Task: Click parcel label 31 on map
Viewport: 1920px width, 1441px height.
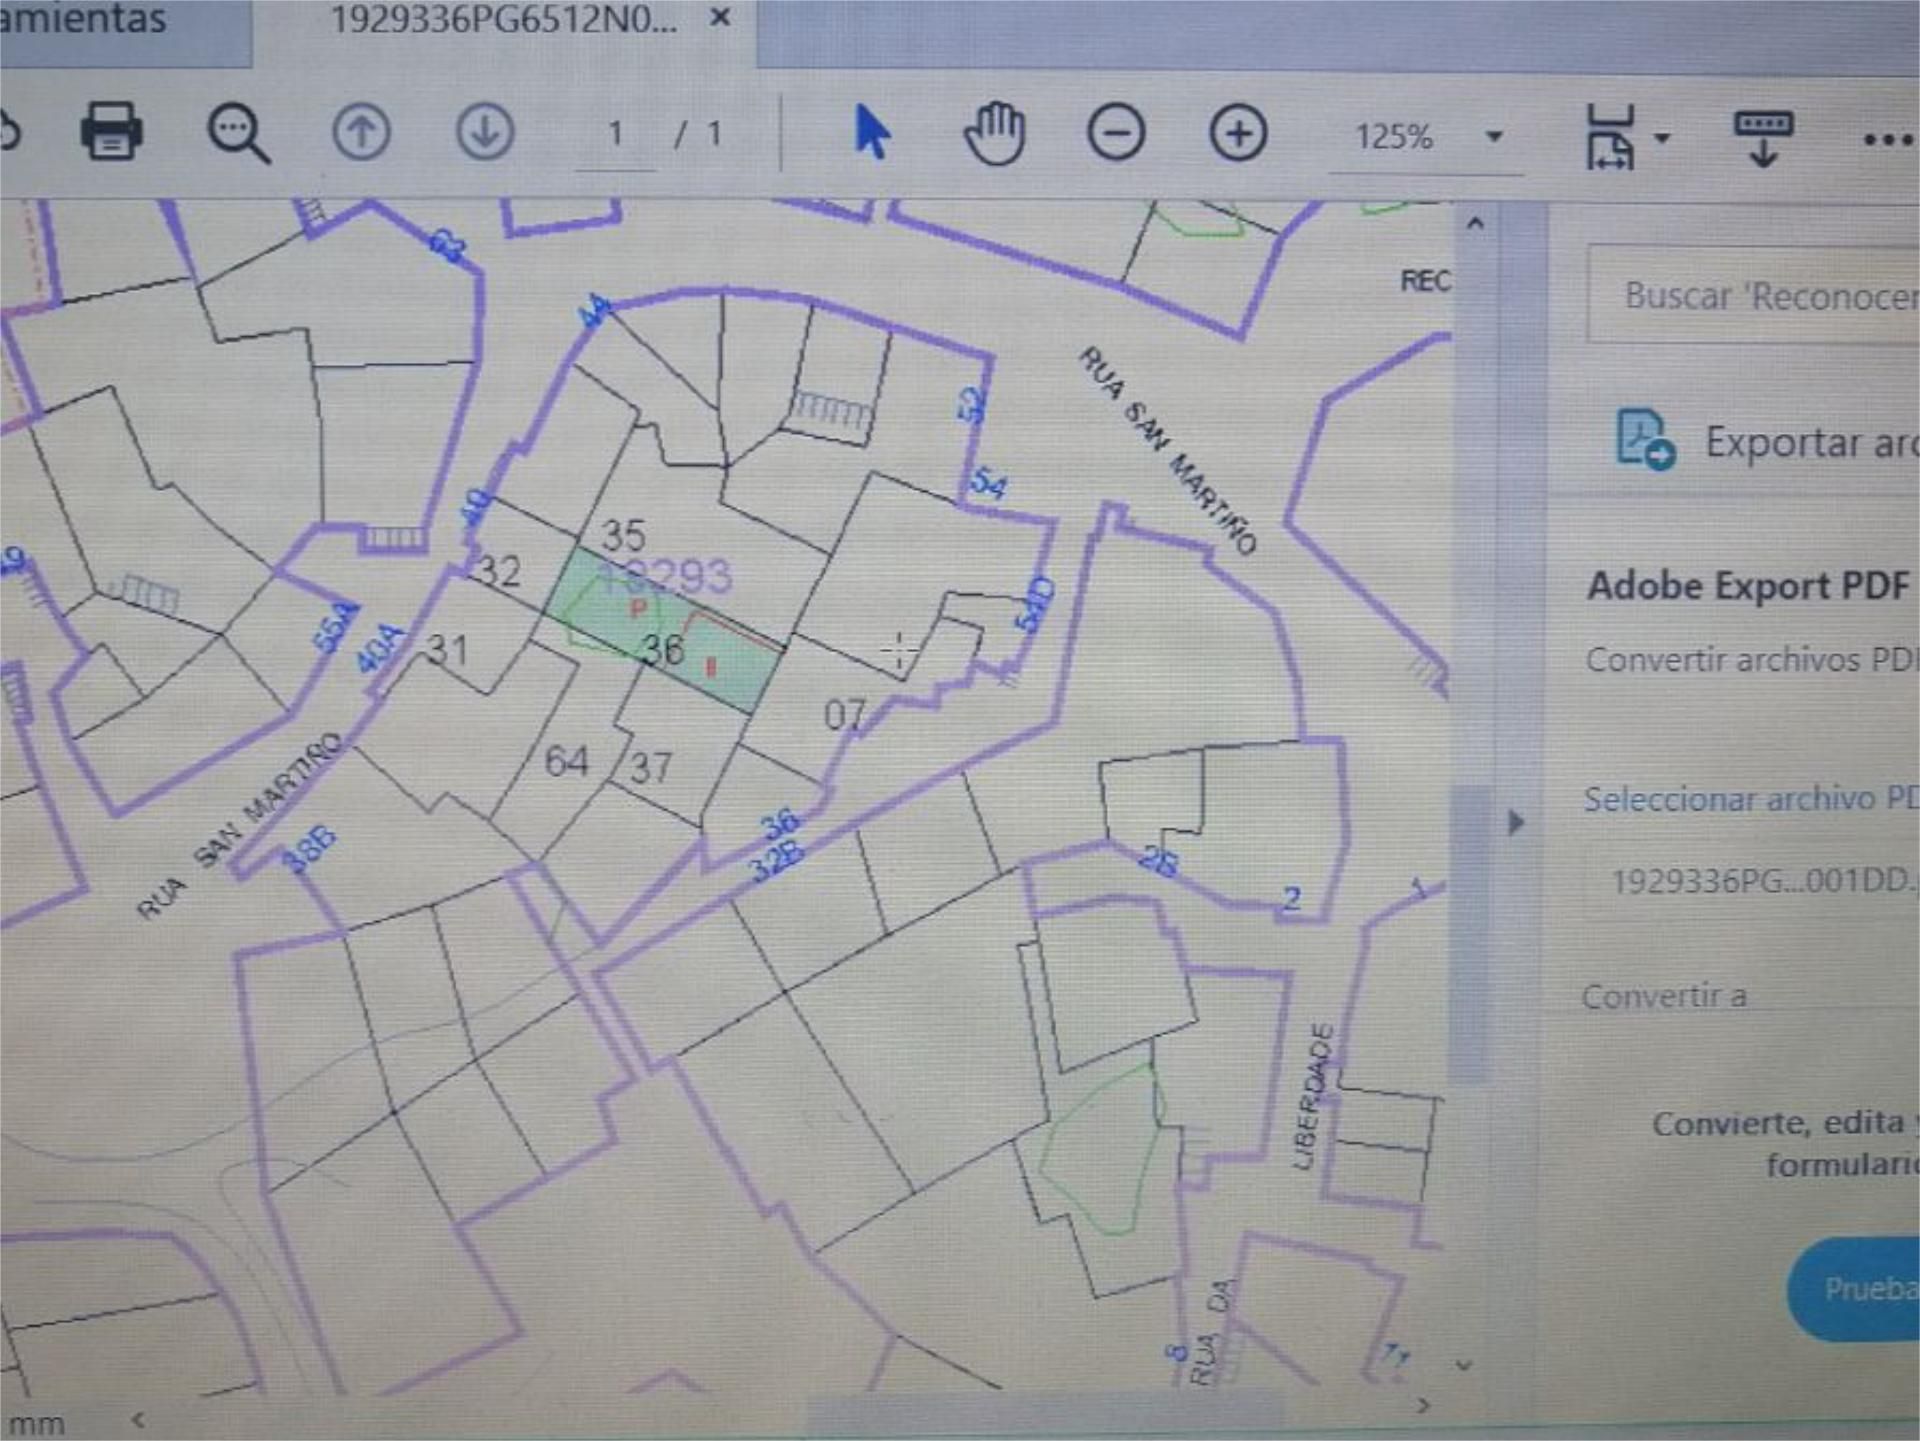Action: [x=446, y=651]
